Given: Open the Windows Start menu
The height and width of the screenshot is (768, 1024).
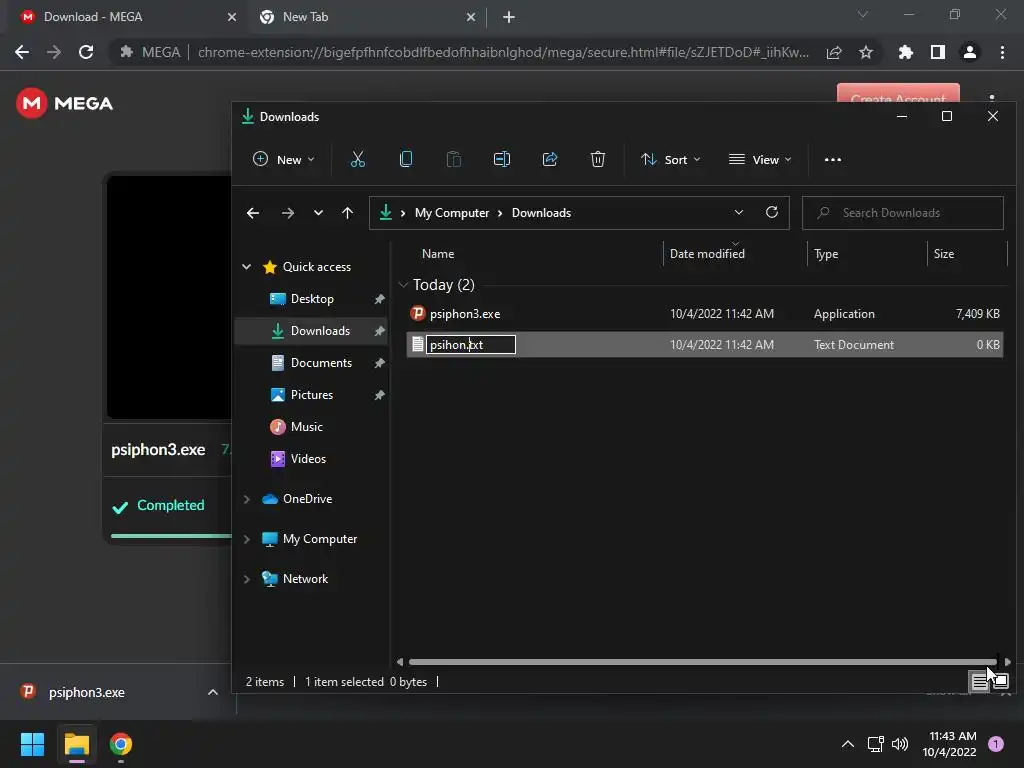Looking at the screenshot, I should click(x=32, y=744).
